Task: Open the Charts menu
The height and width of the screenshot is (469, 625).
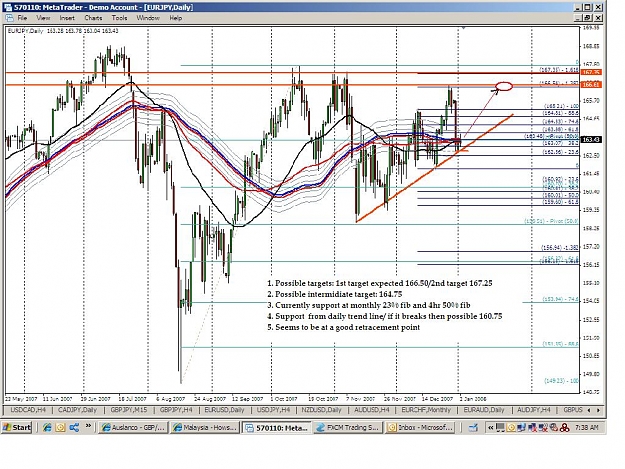Action: tap(93, 18)
